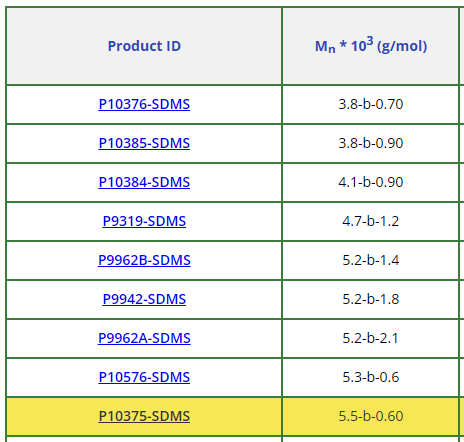Select the 3.8-b-0.70 table cell
The height and width of the screenshot is (442, 464).
pos(371,104)
